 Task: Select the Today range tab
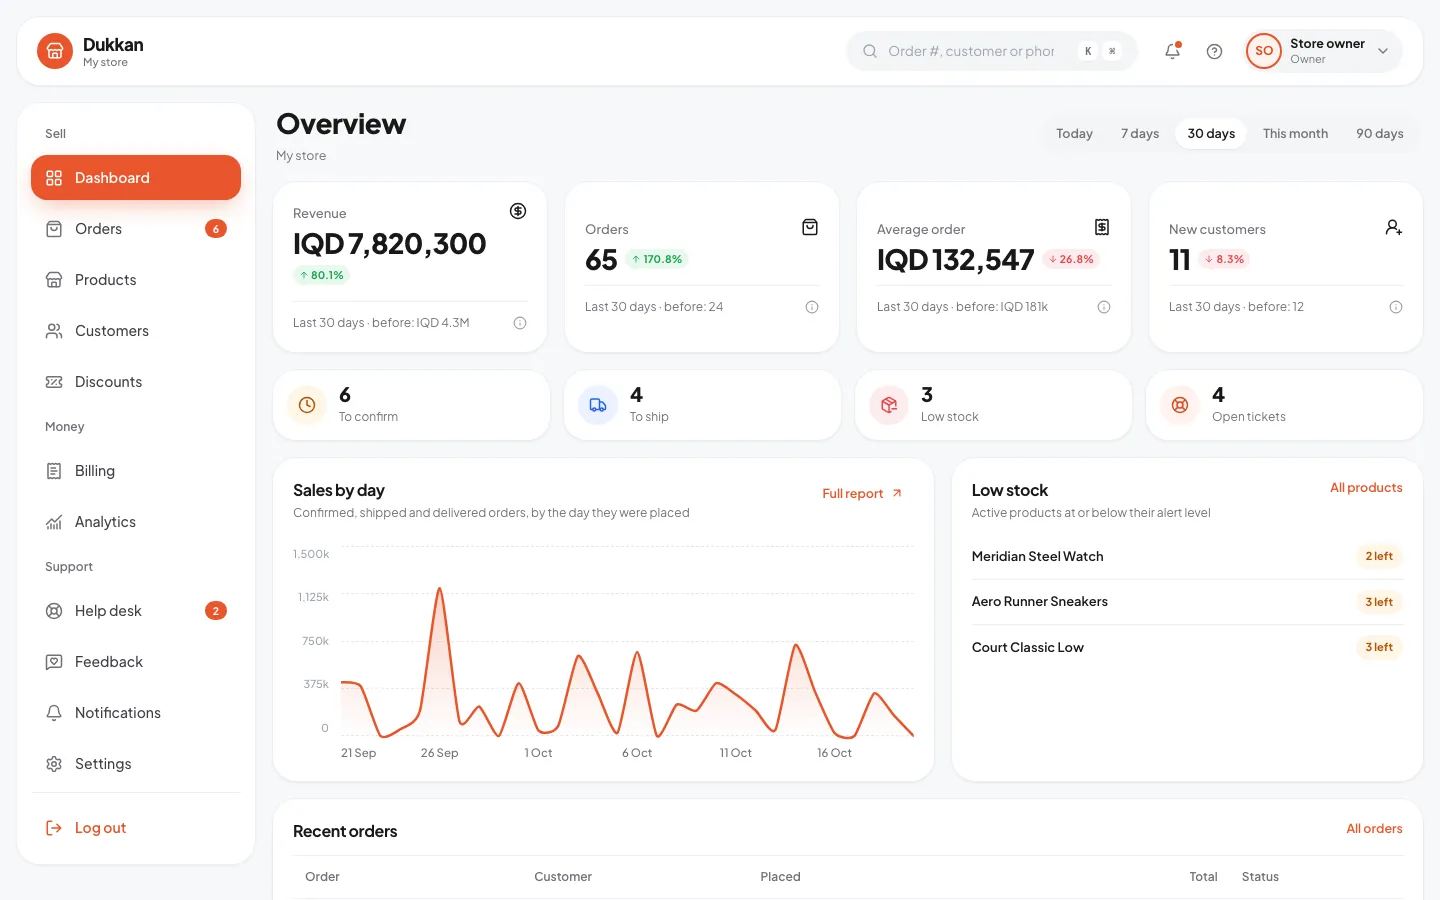click(1074, 133)
